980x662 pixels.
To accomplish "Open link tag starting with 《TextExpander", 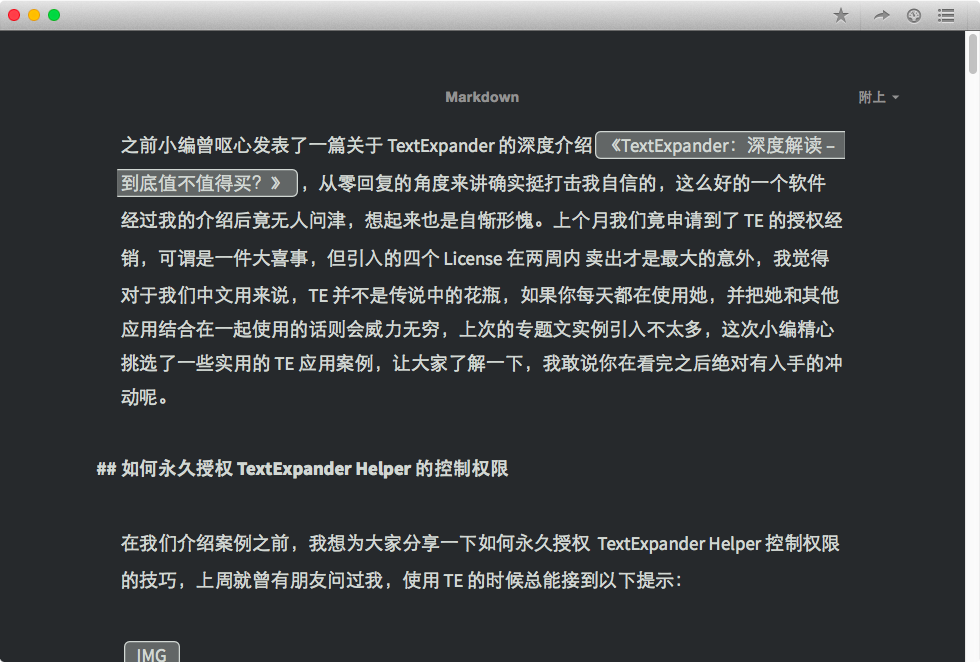I will pos(720,146).
